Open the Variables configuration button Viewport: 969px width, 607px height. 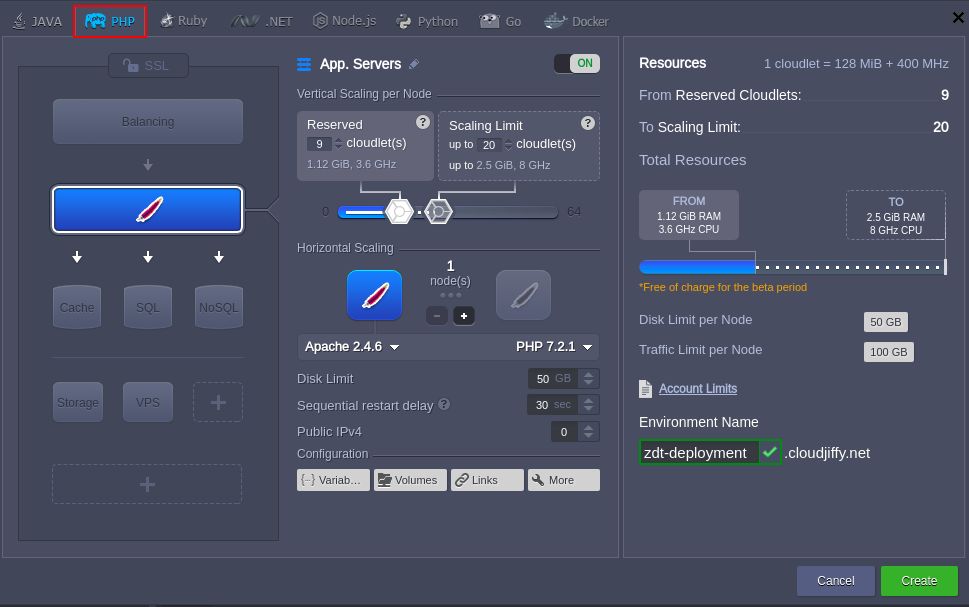coord(333,480)
